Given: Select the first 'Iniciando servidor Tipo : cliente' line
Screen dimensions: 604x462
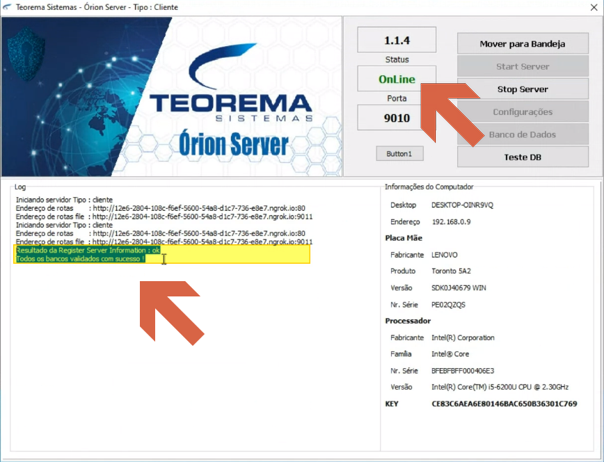Looking at the screenshot, I should tap(64, 200).
